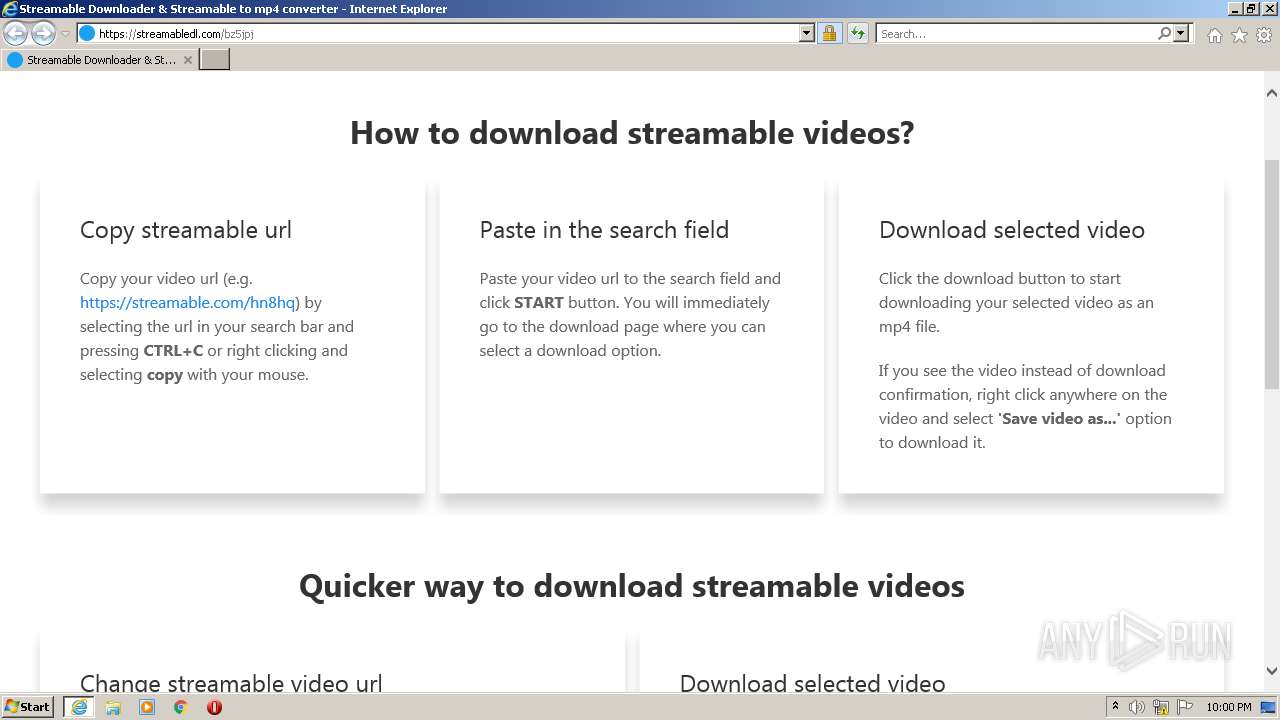Expand the address bar autocomplete dropdown
Viewport: 1280px width, 720px height.
[807, 34]
